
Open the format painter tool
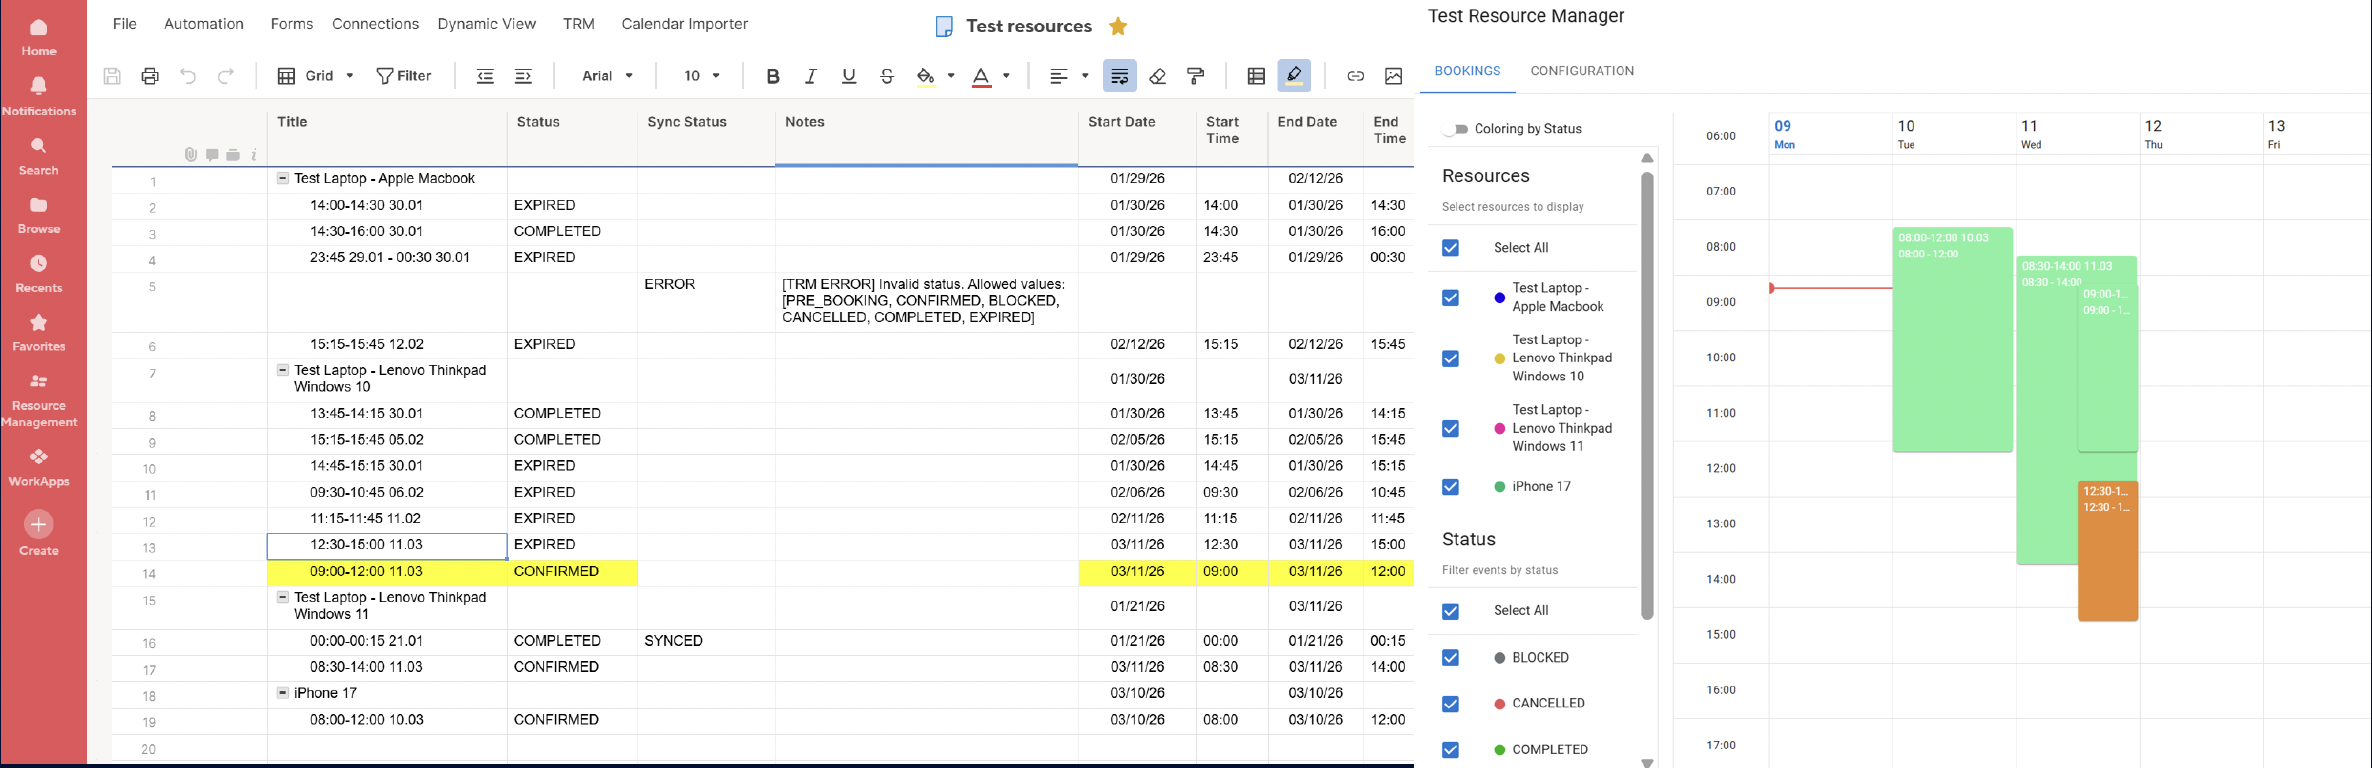coord(1195,76)
